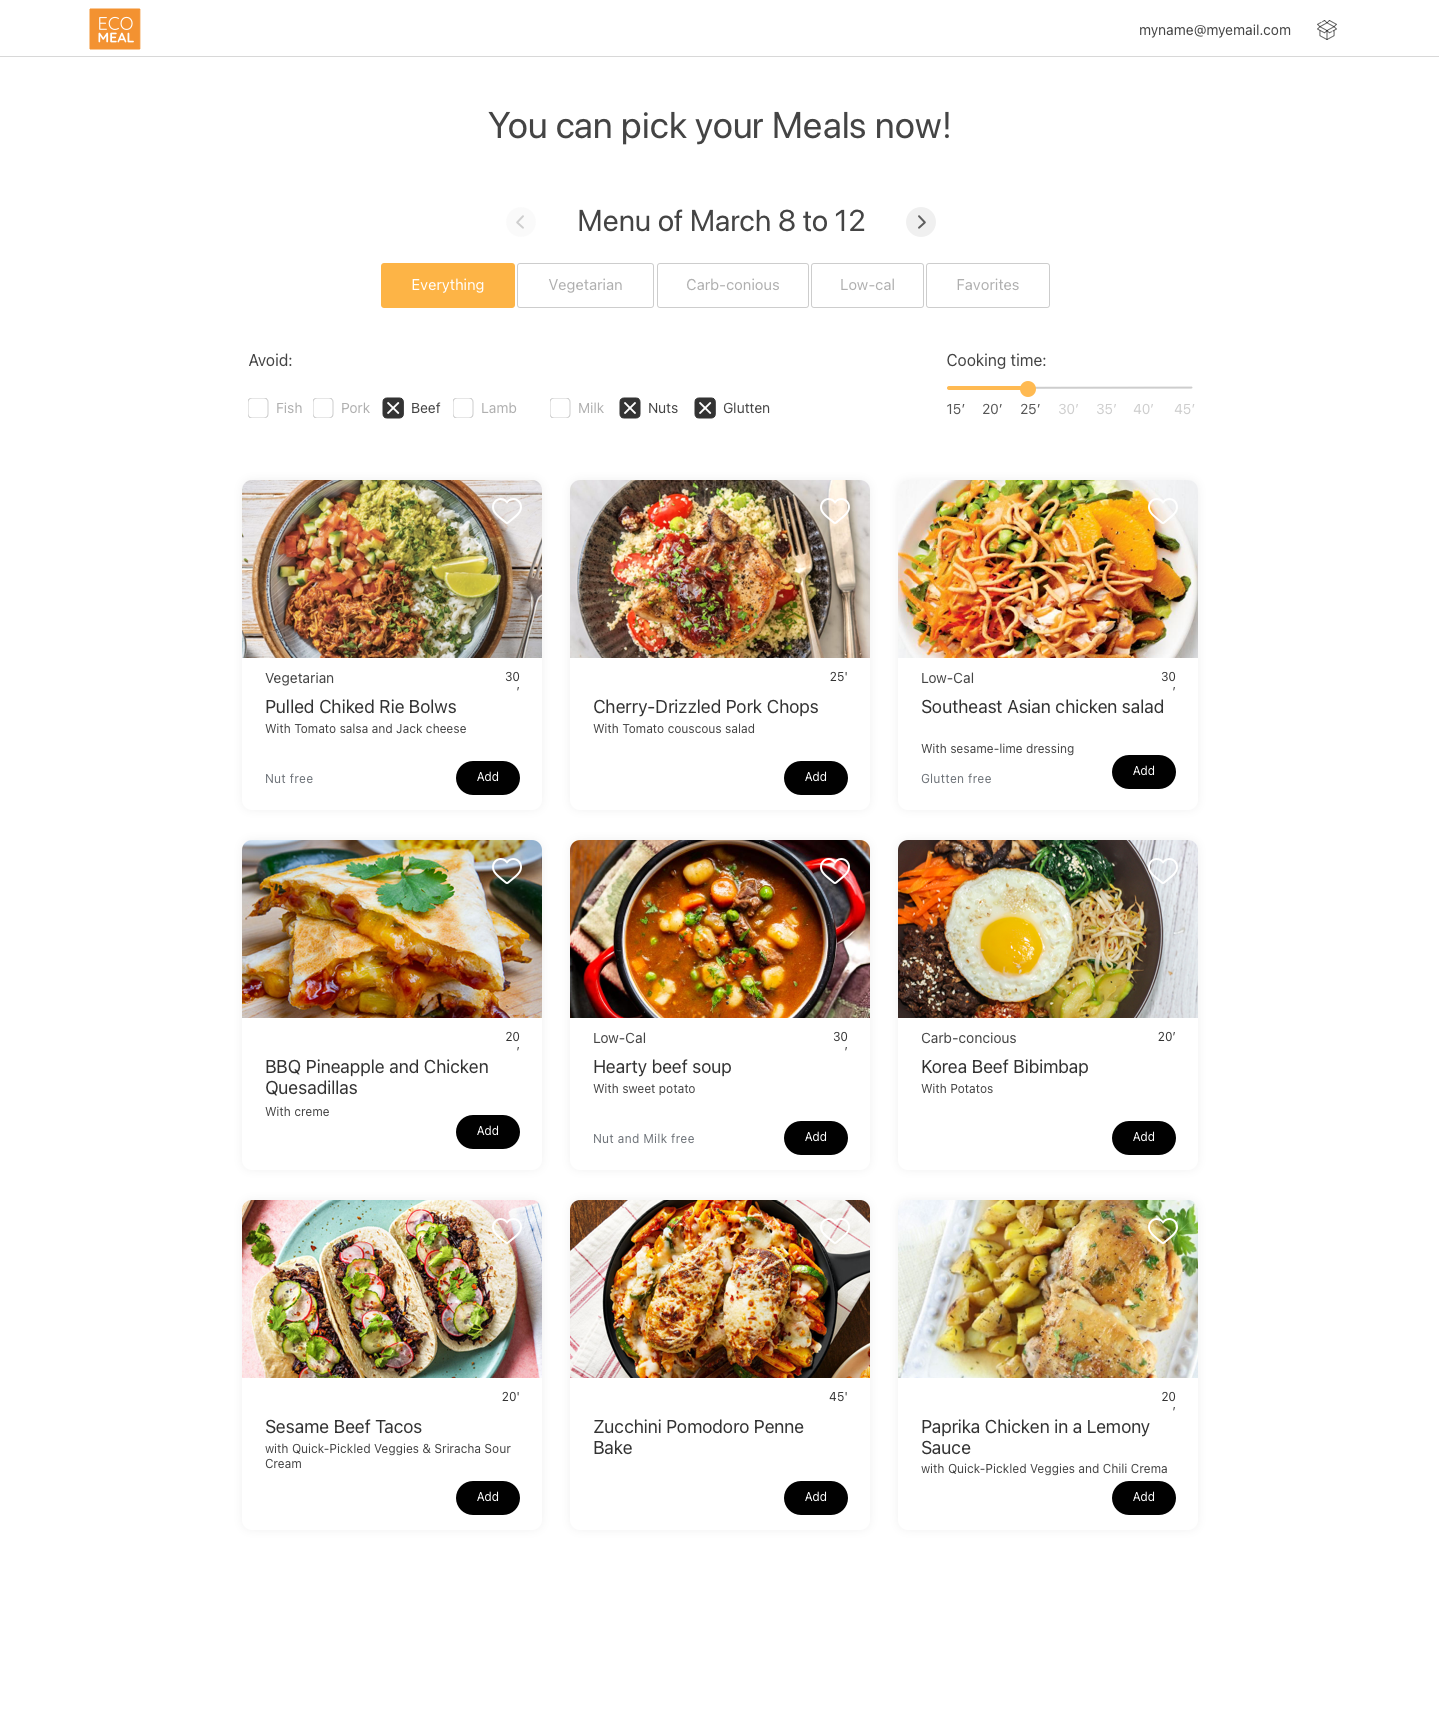This screenshot has height=1718, width=1439.
Task: Uncheck the Beef avoid checkbox
Action: 393,408
